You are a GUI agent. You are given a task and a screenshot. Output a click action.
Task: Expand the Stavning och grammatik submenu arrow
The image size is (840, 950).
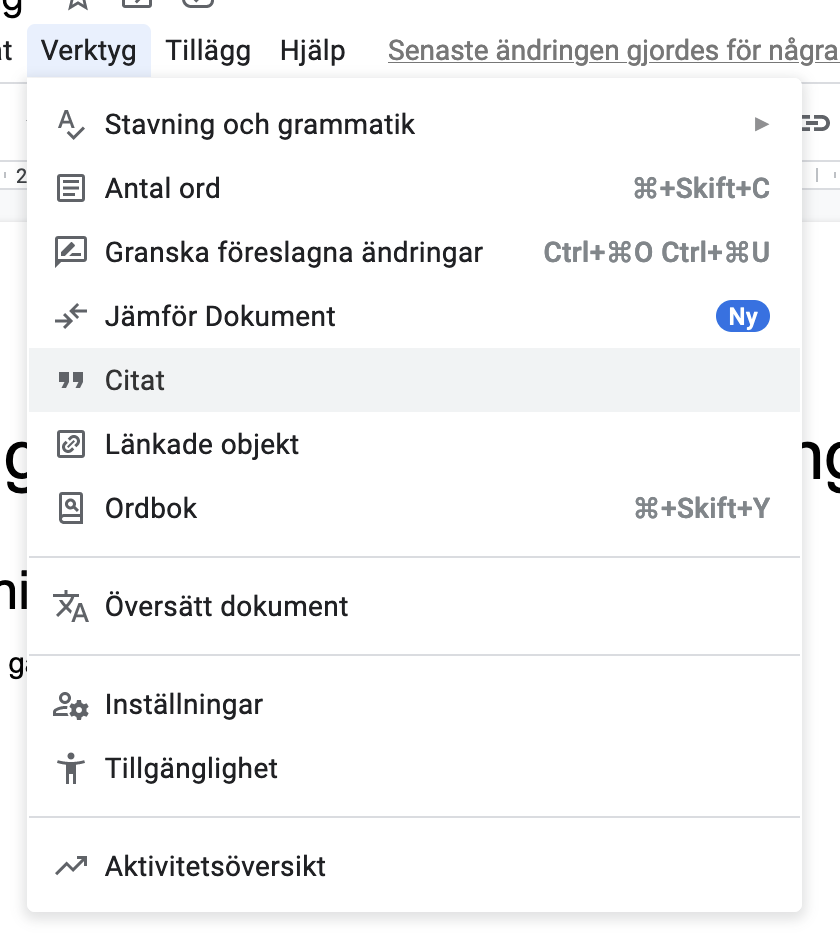click(761, 124)
